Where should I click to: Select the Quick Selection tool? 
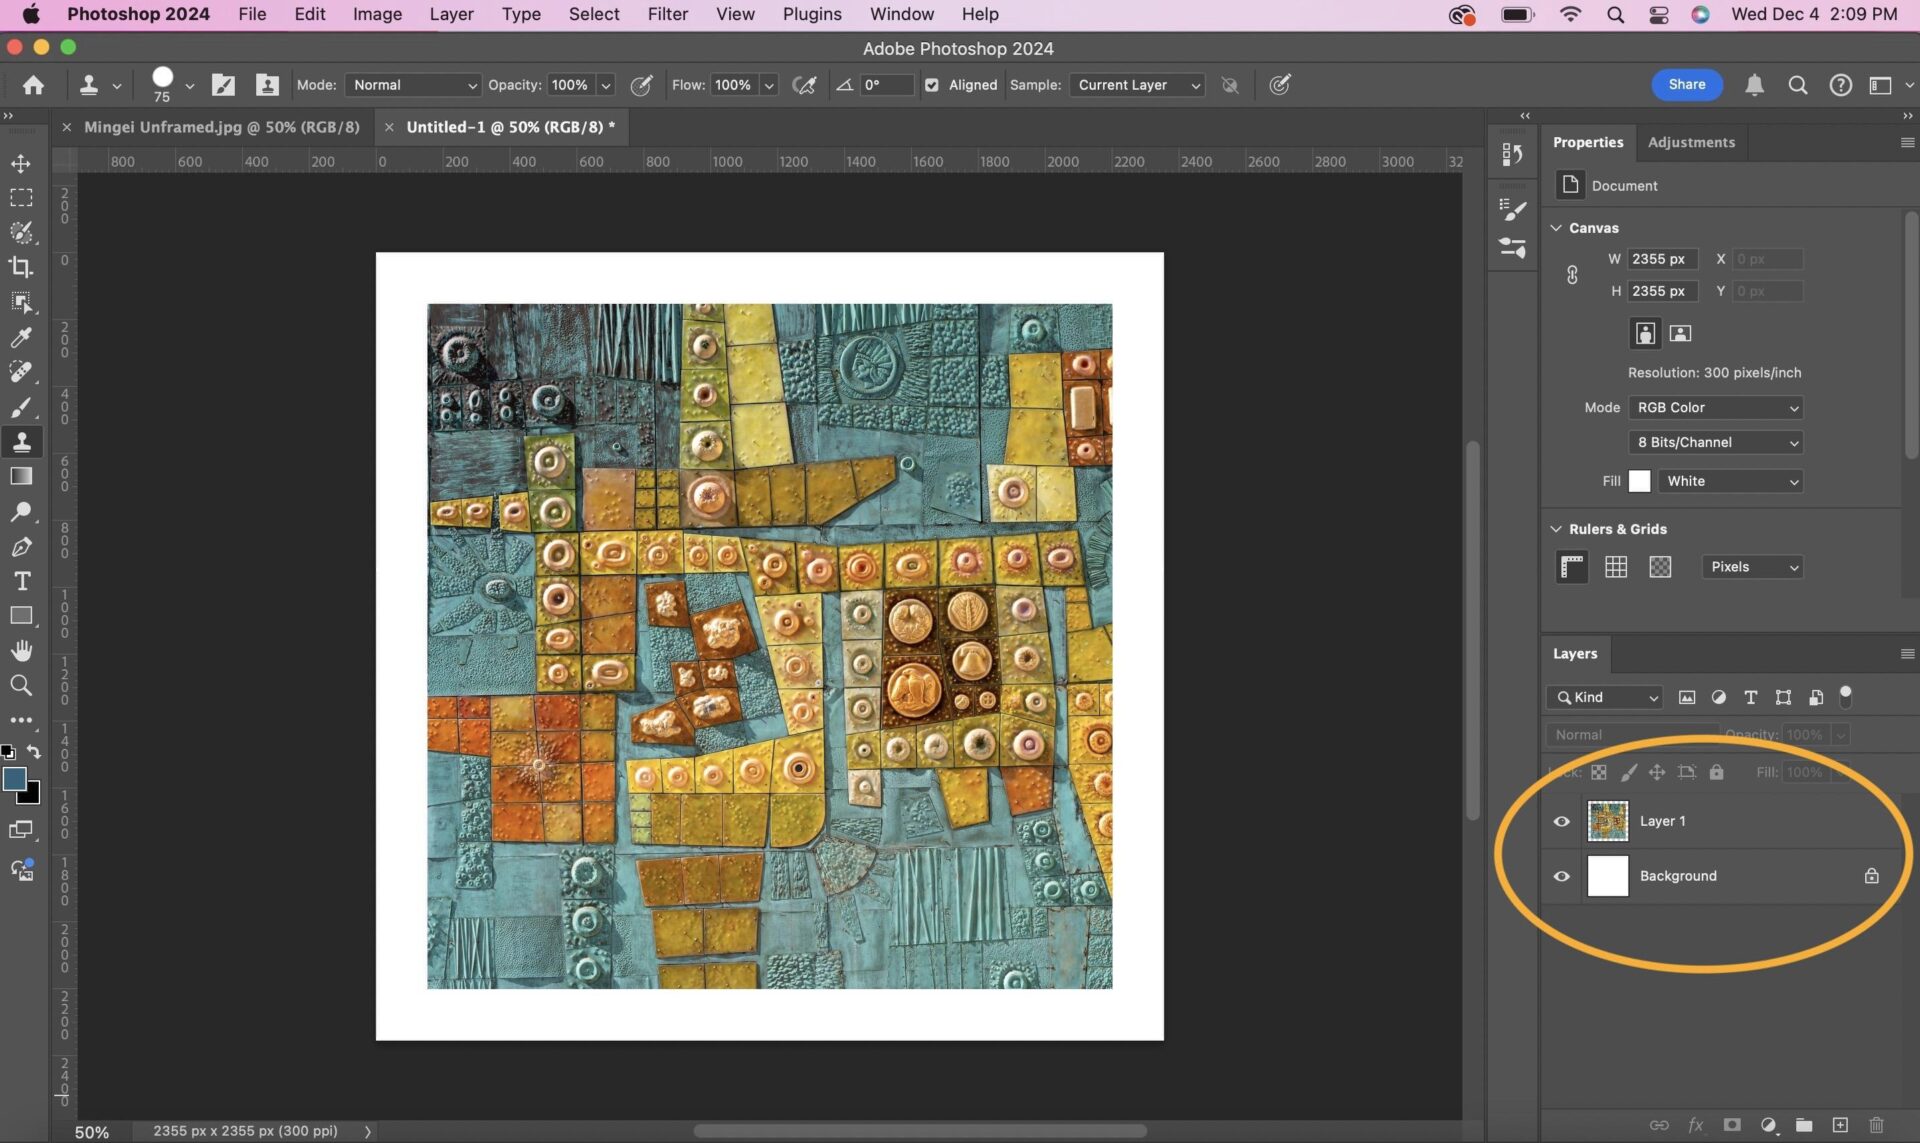tap(21, 233)
